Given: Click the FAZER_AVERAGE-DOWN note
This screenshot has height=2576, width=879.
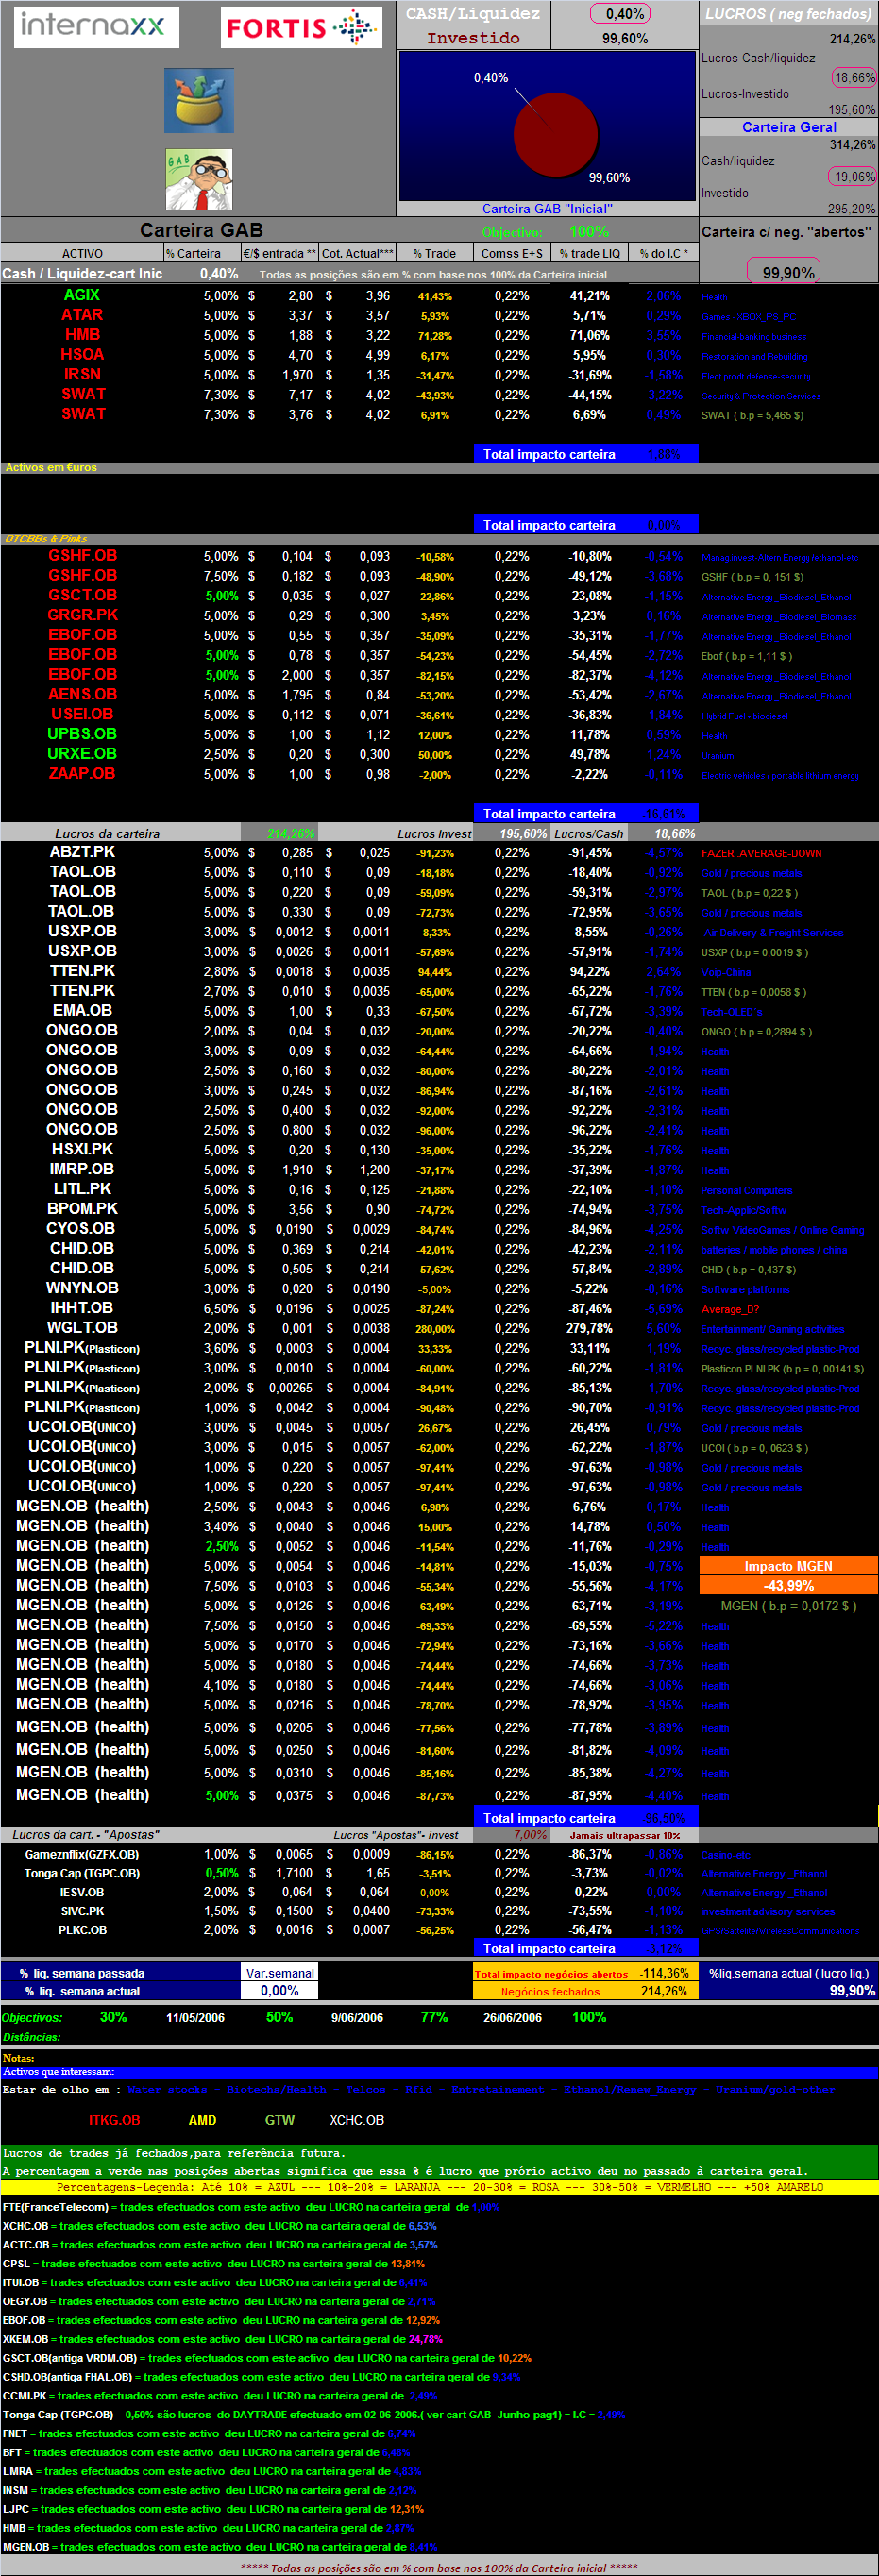Looking at the screenshot, I should pyautogui.click(x=761, y=853).
